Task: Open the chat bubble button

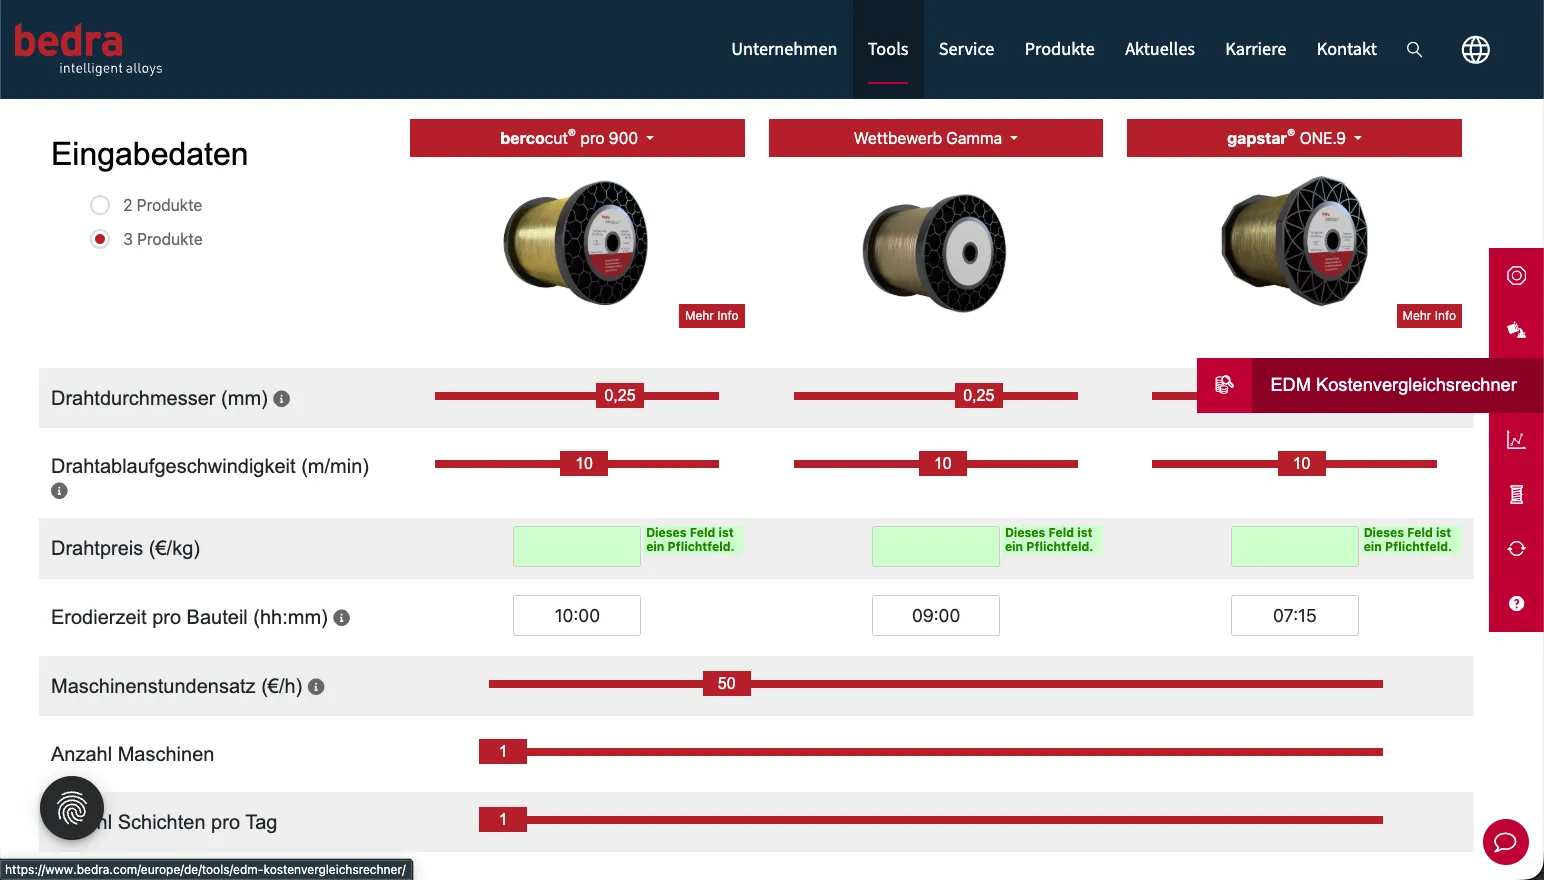Action: point(1505,842)
